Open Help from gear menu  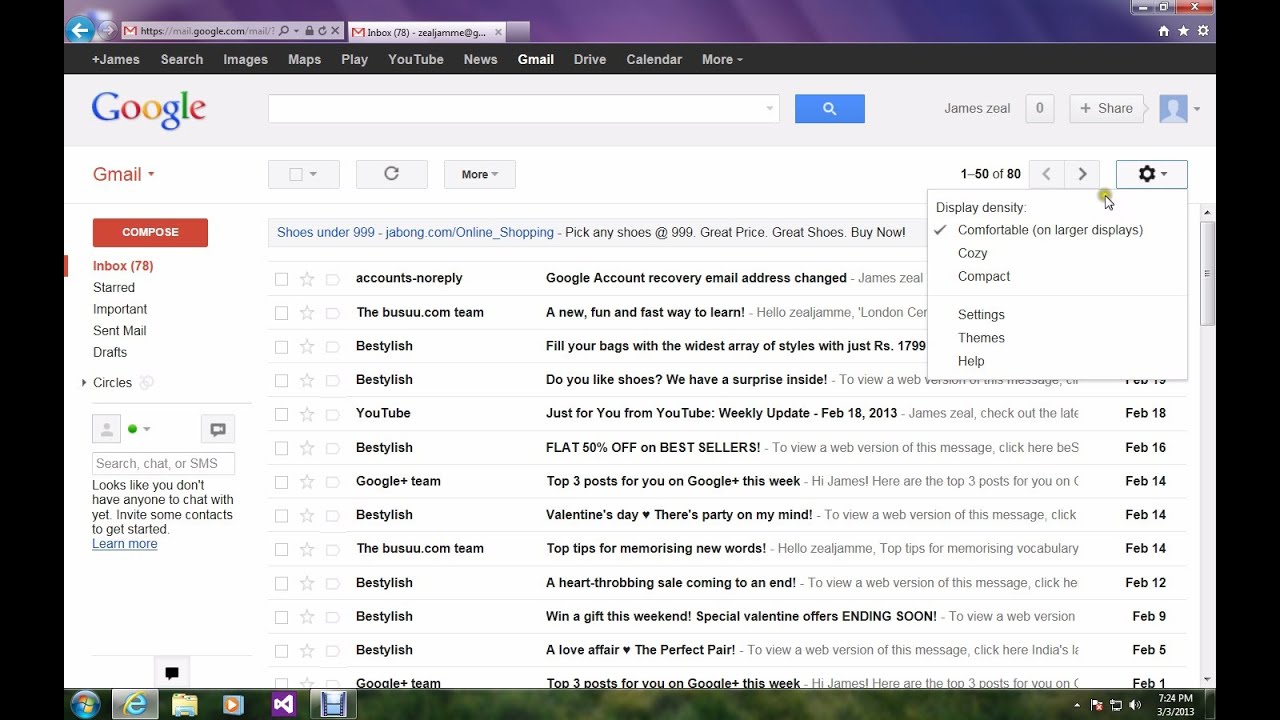click(971, 361)
